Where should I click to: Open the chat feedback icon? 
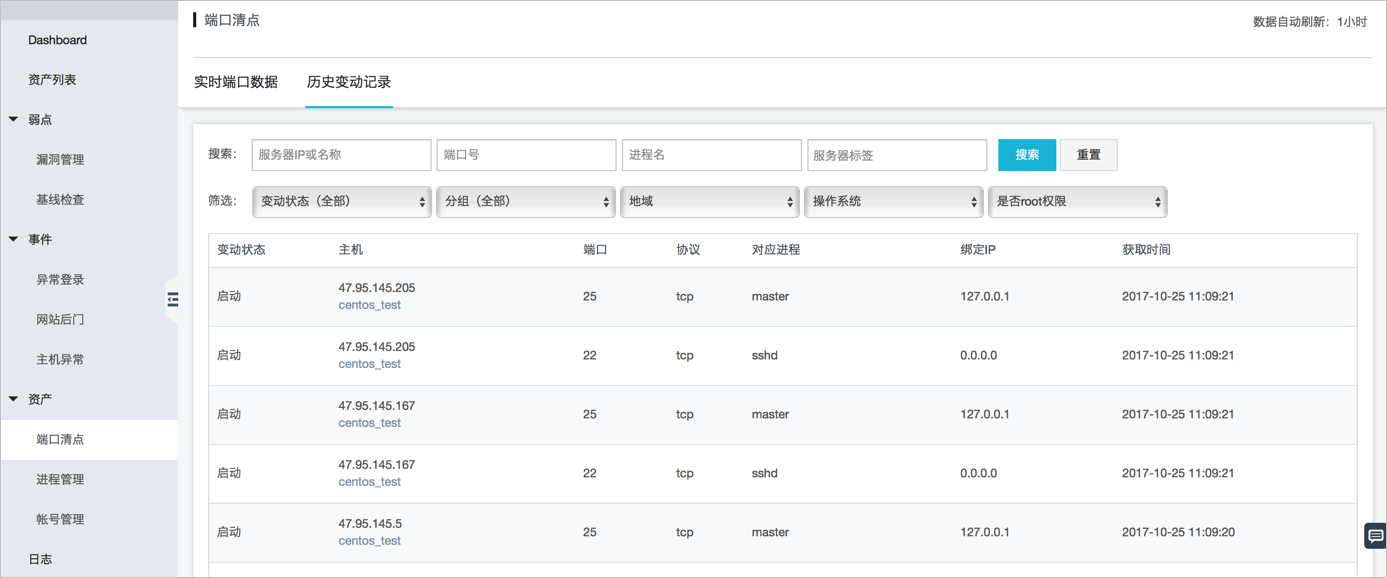(1375, 536)
